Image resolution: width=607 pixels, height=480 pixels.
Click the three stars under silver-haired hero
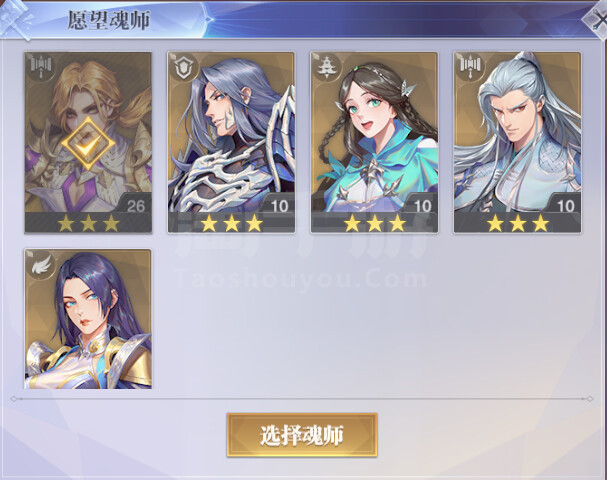[518, 223]
